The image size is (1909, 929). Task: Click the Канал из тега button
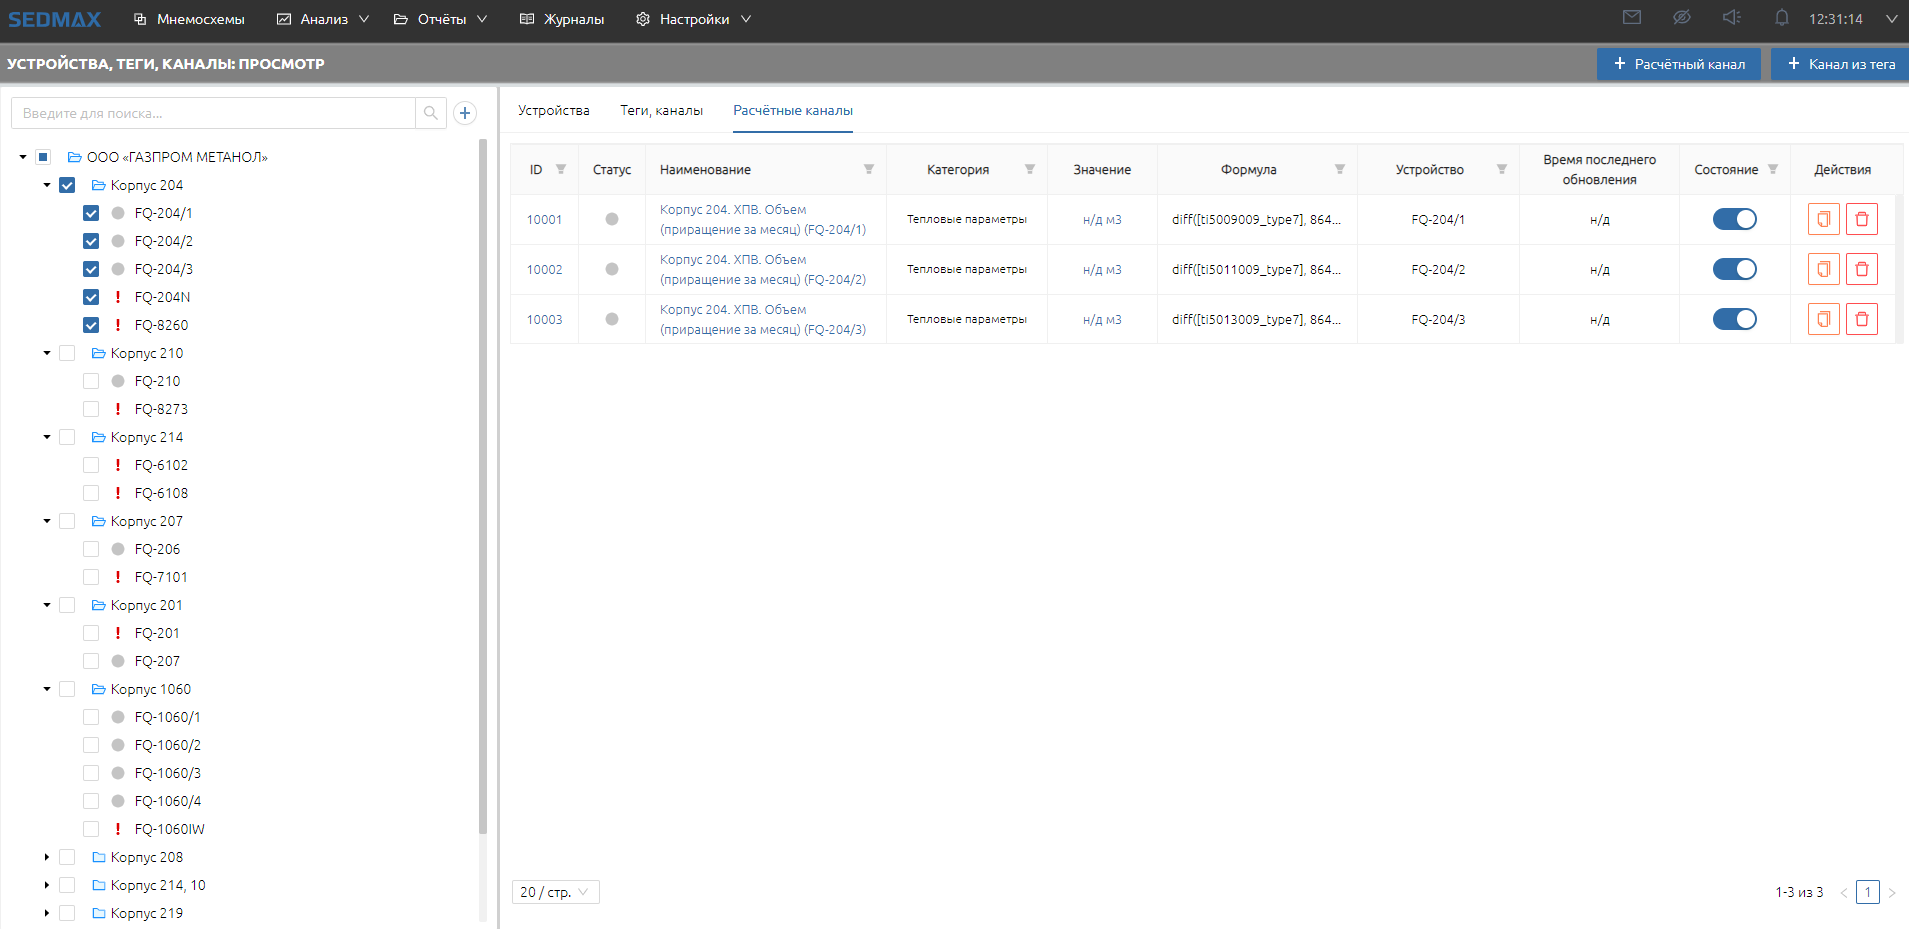(x=1841, y=64)
